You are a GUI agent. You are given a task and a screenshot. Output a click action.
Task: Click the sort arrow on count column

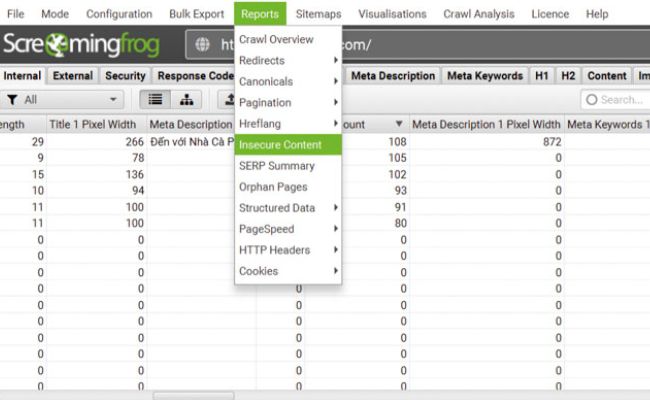point(400,124)
